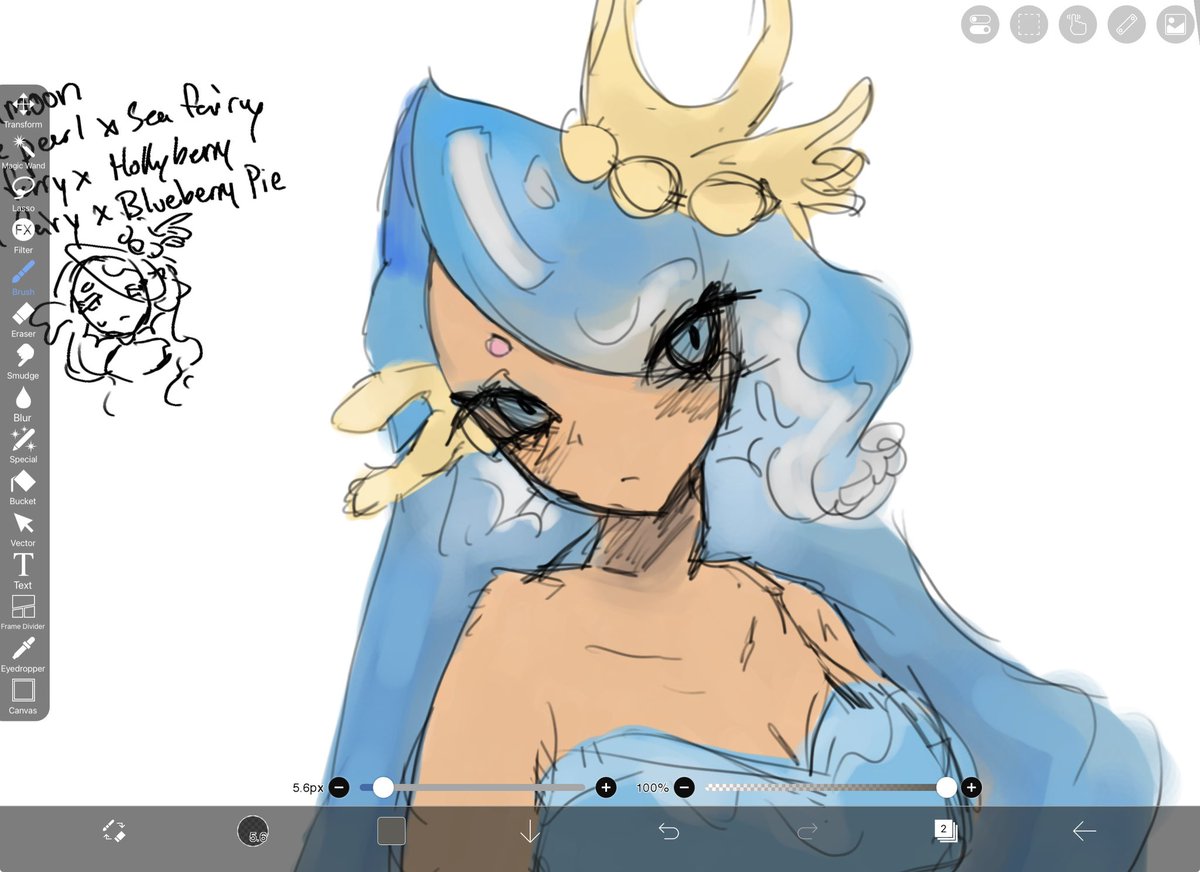This screenshot has width=1200, height=872.
Task: Open the layers panel showing 2
Action: (x=945, y=830)
